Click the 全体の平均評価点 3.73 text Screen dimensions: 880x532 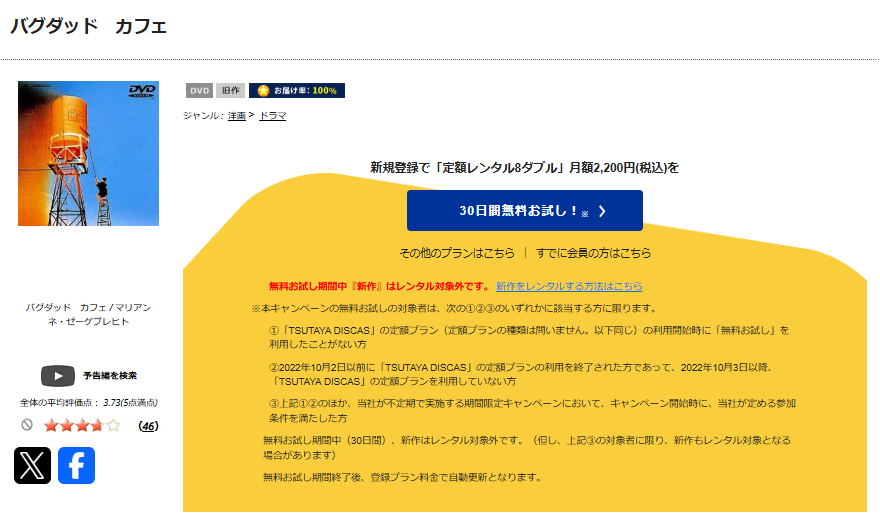coord(89,402)
